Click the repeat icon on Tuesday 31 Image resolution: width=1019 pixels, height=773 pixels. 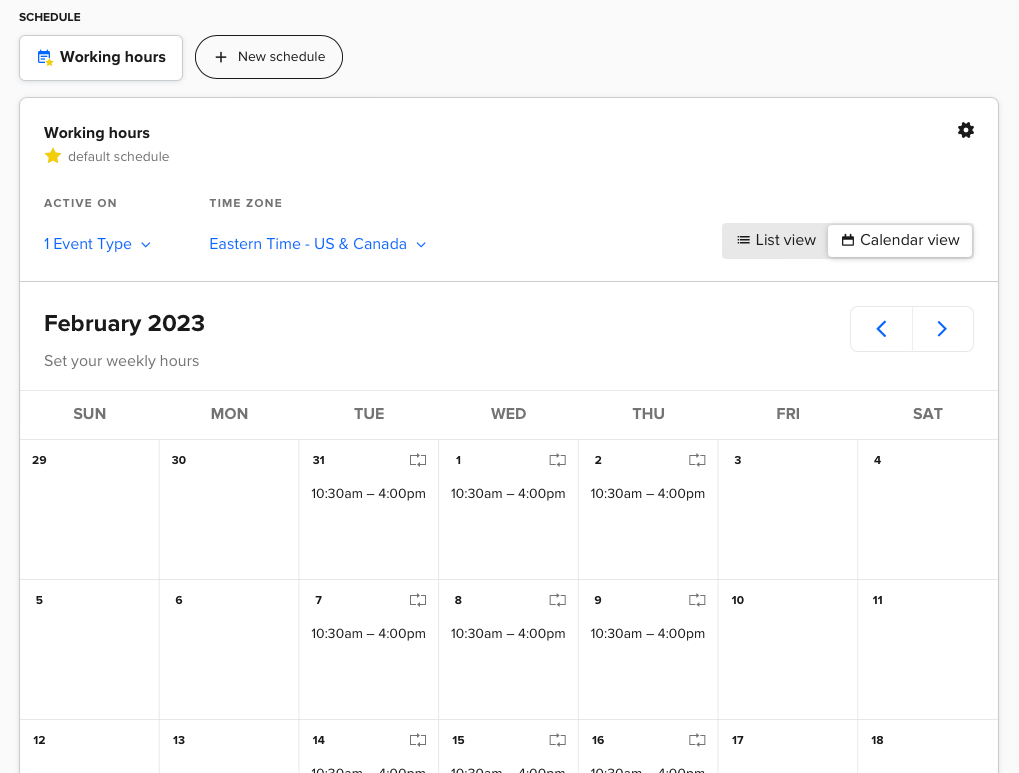tap(418, 460)
